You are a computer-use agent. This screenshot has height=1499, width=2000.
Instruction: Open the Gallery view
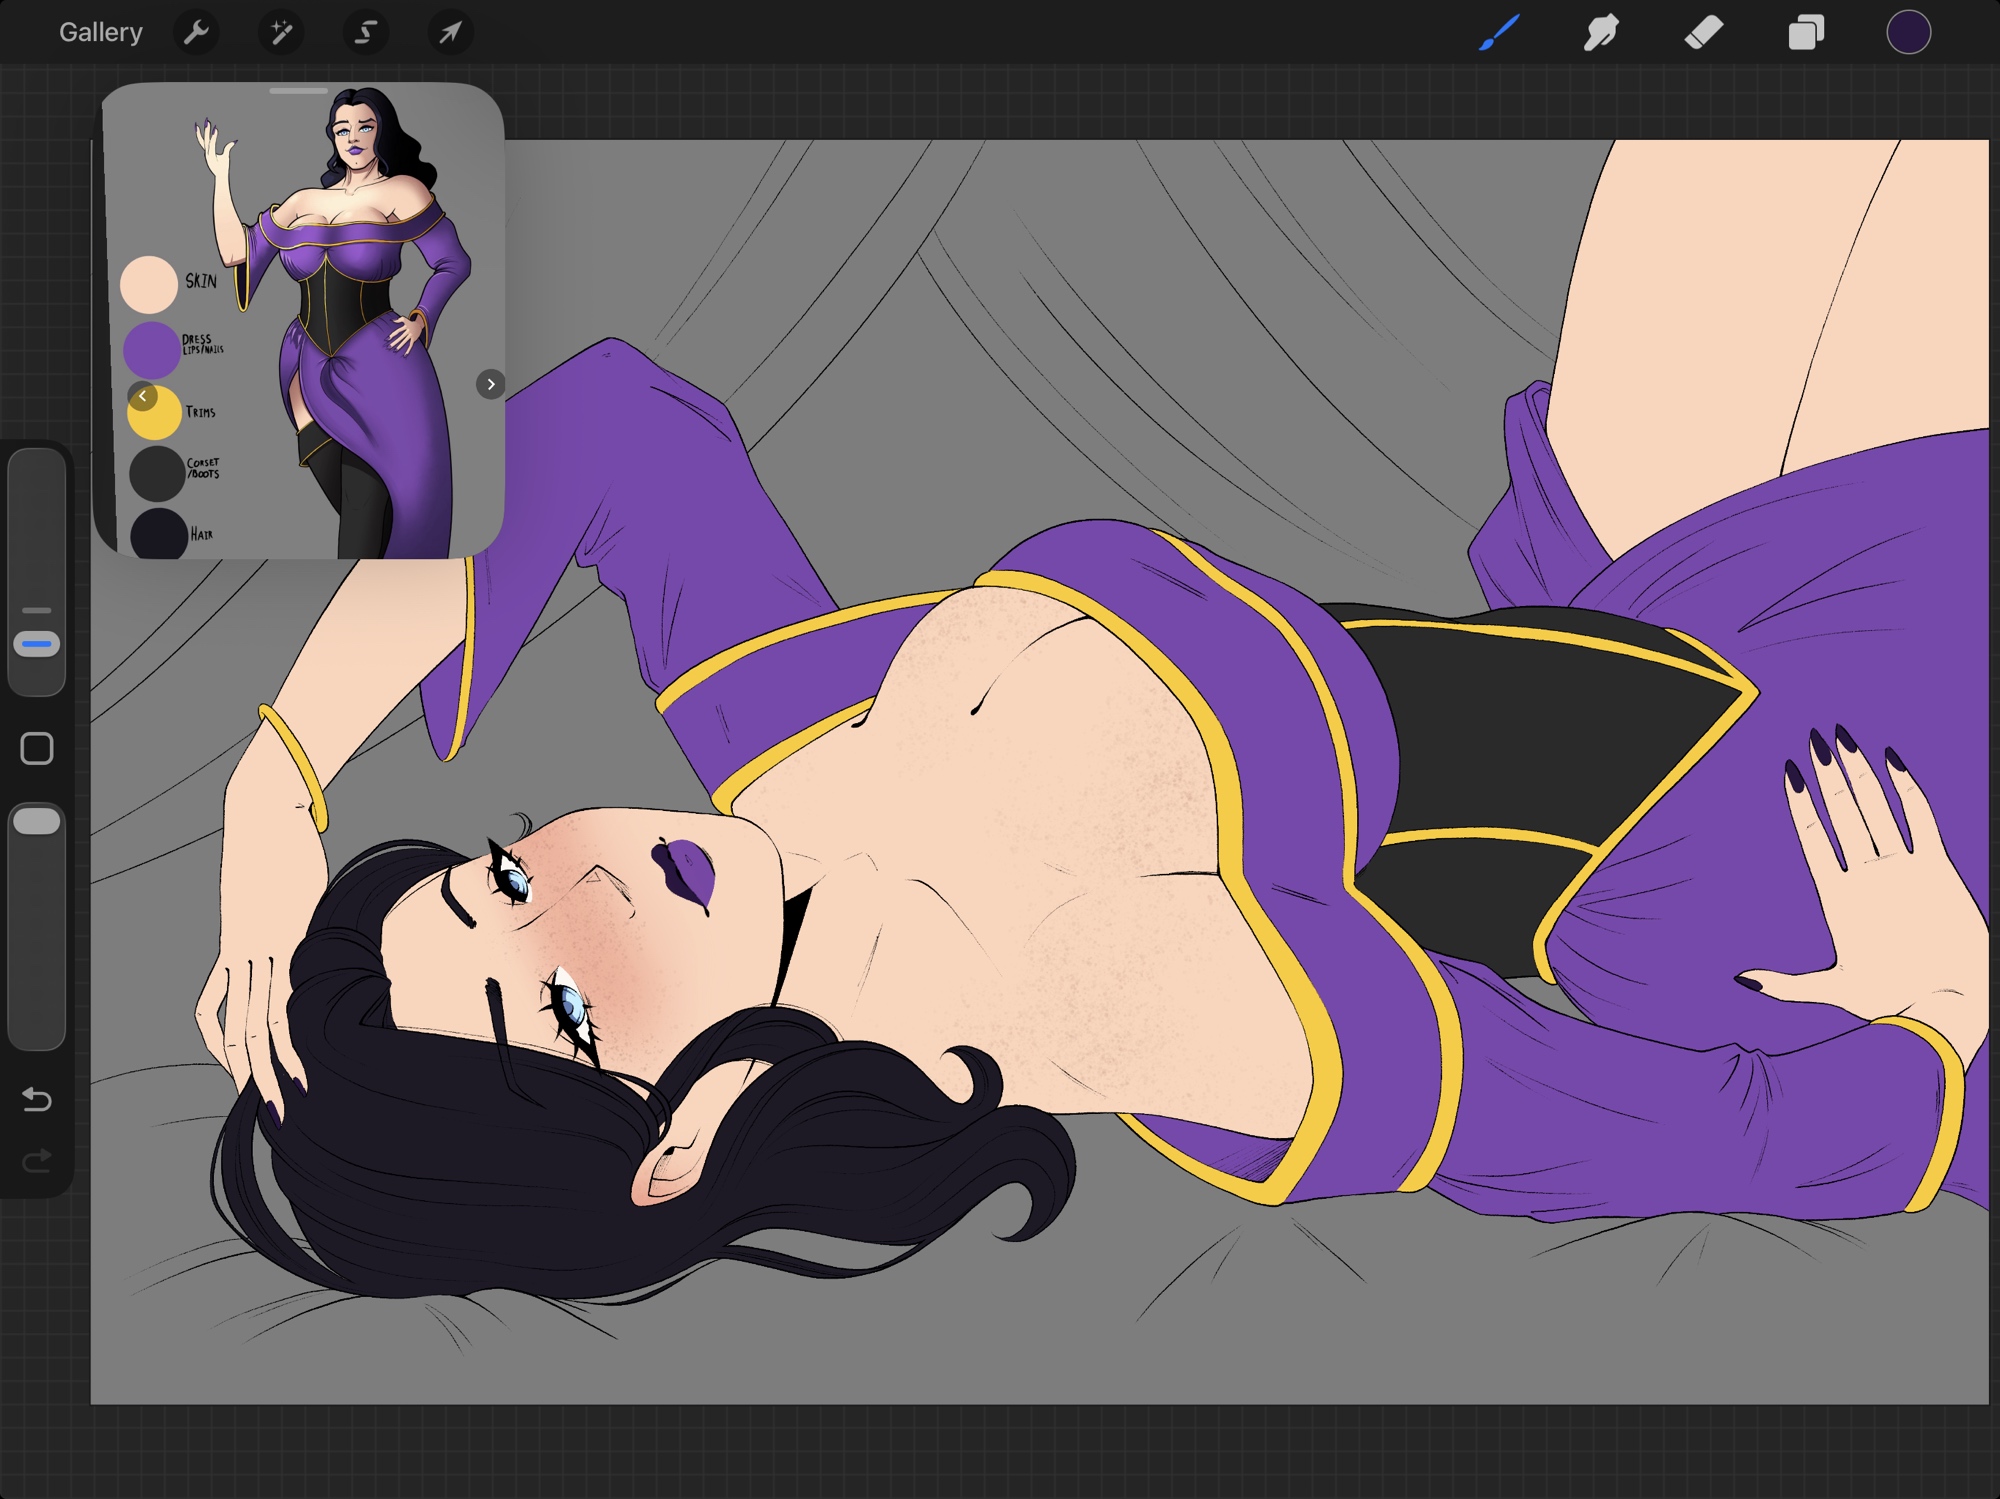[x=100, y=32]
